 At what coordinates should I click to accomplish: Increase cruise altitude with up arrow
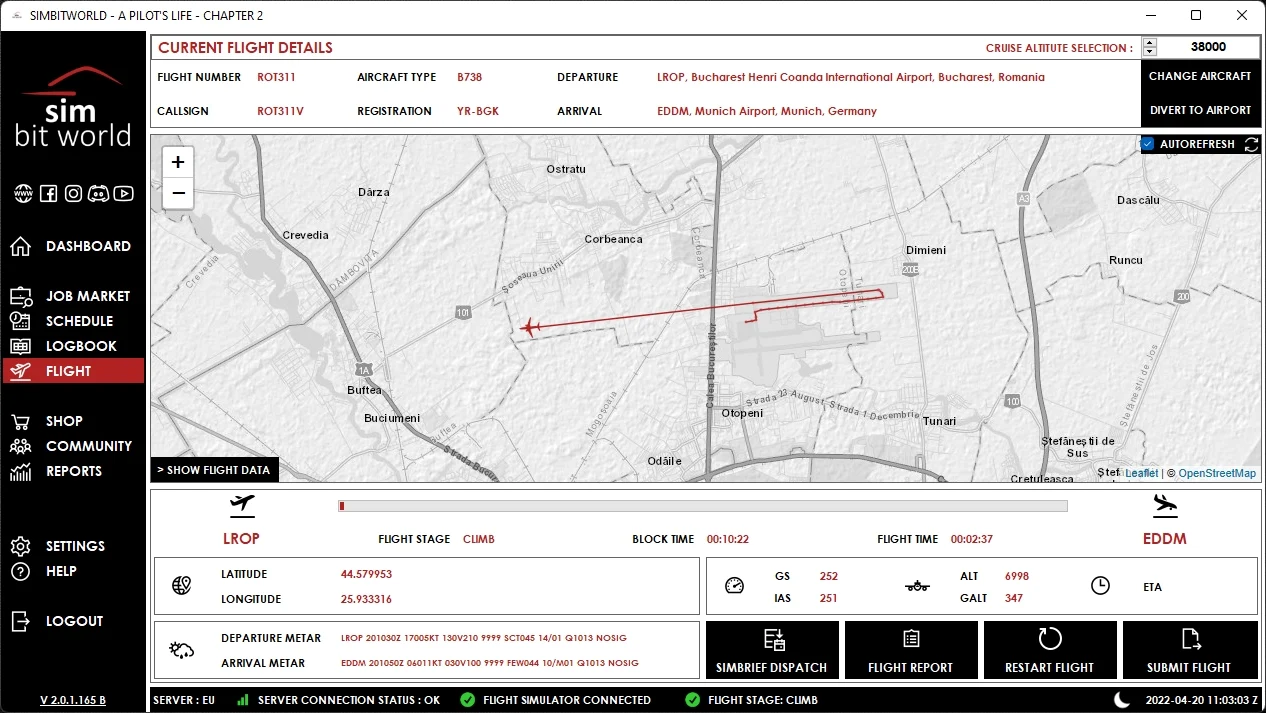[1150, 43]
